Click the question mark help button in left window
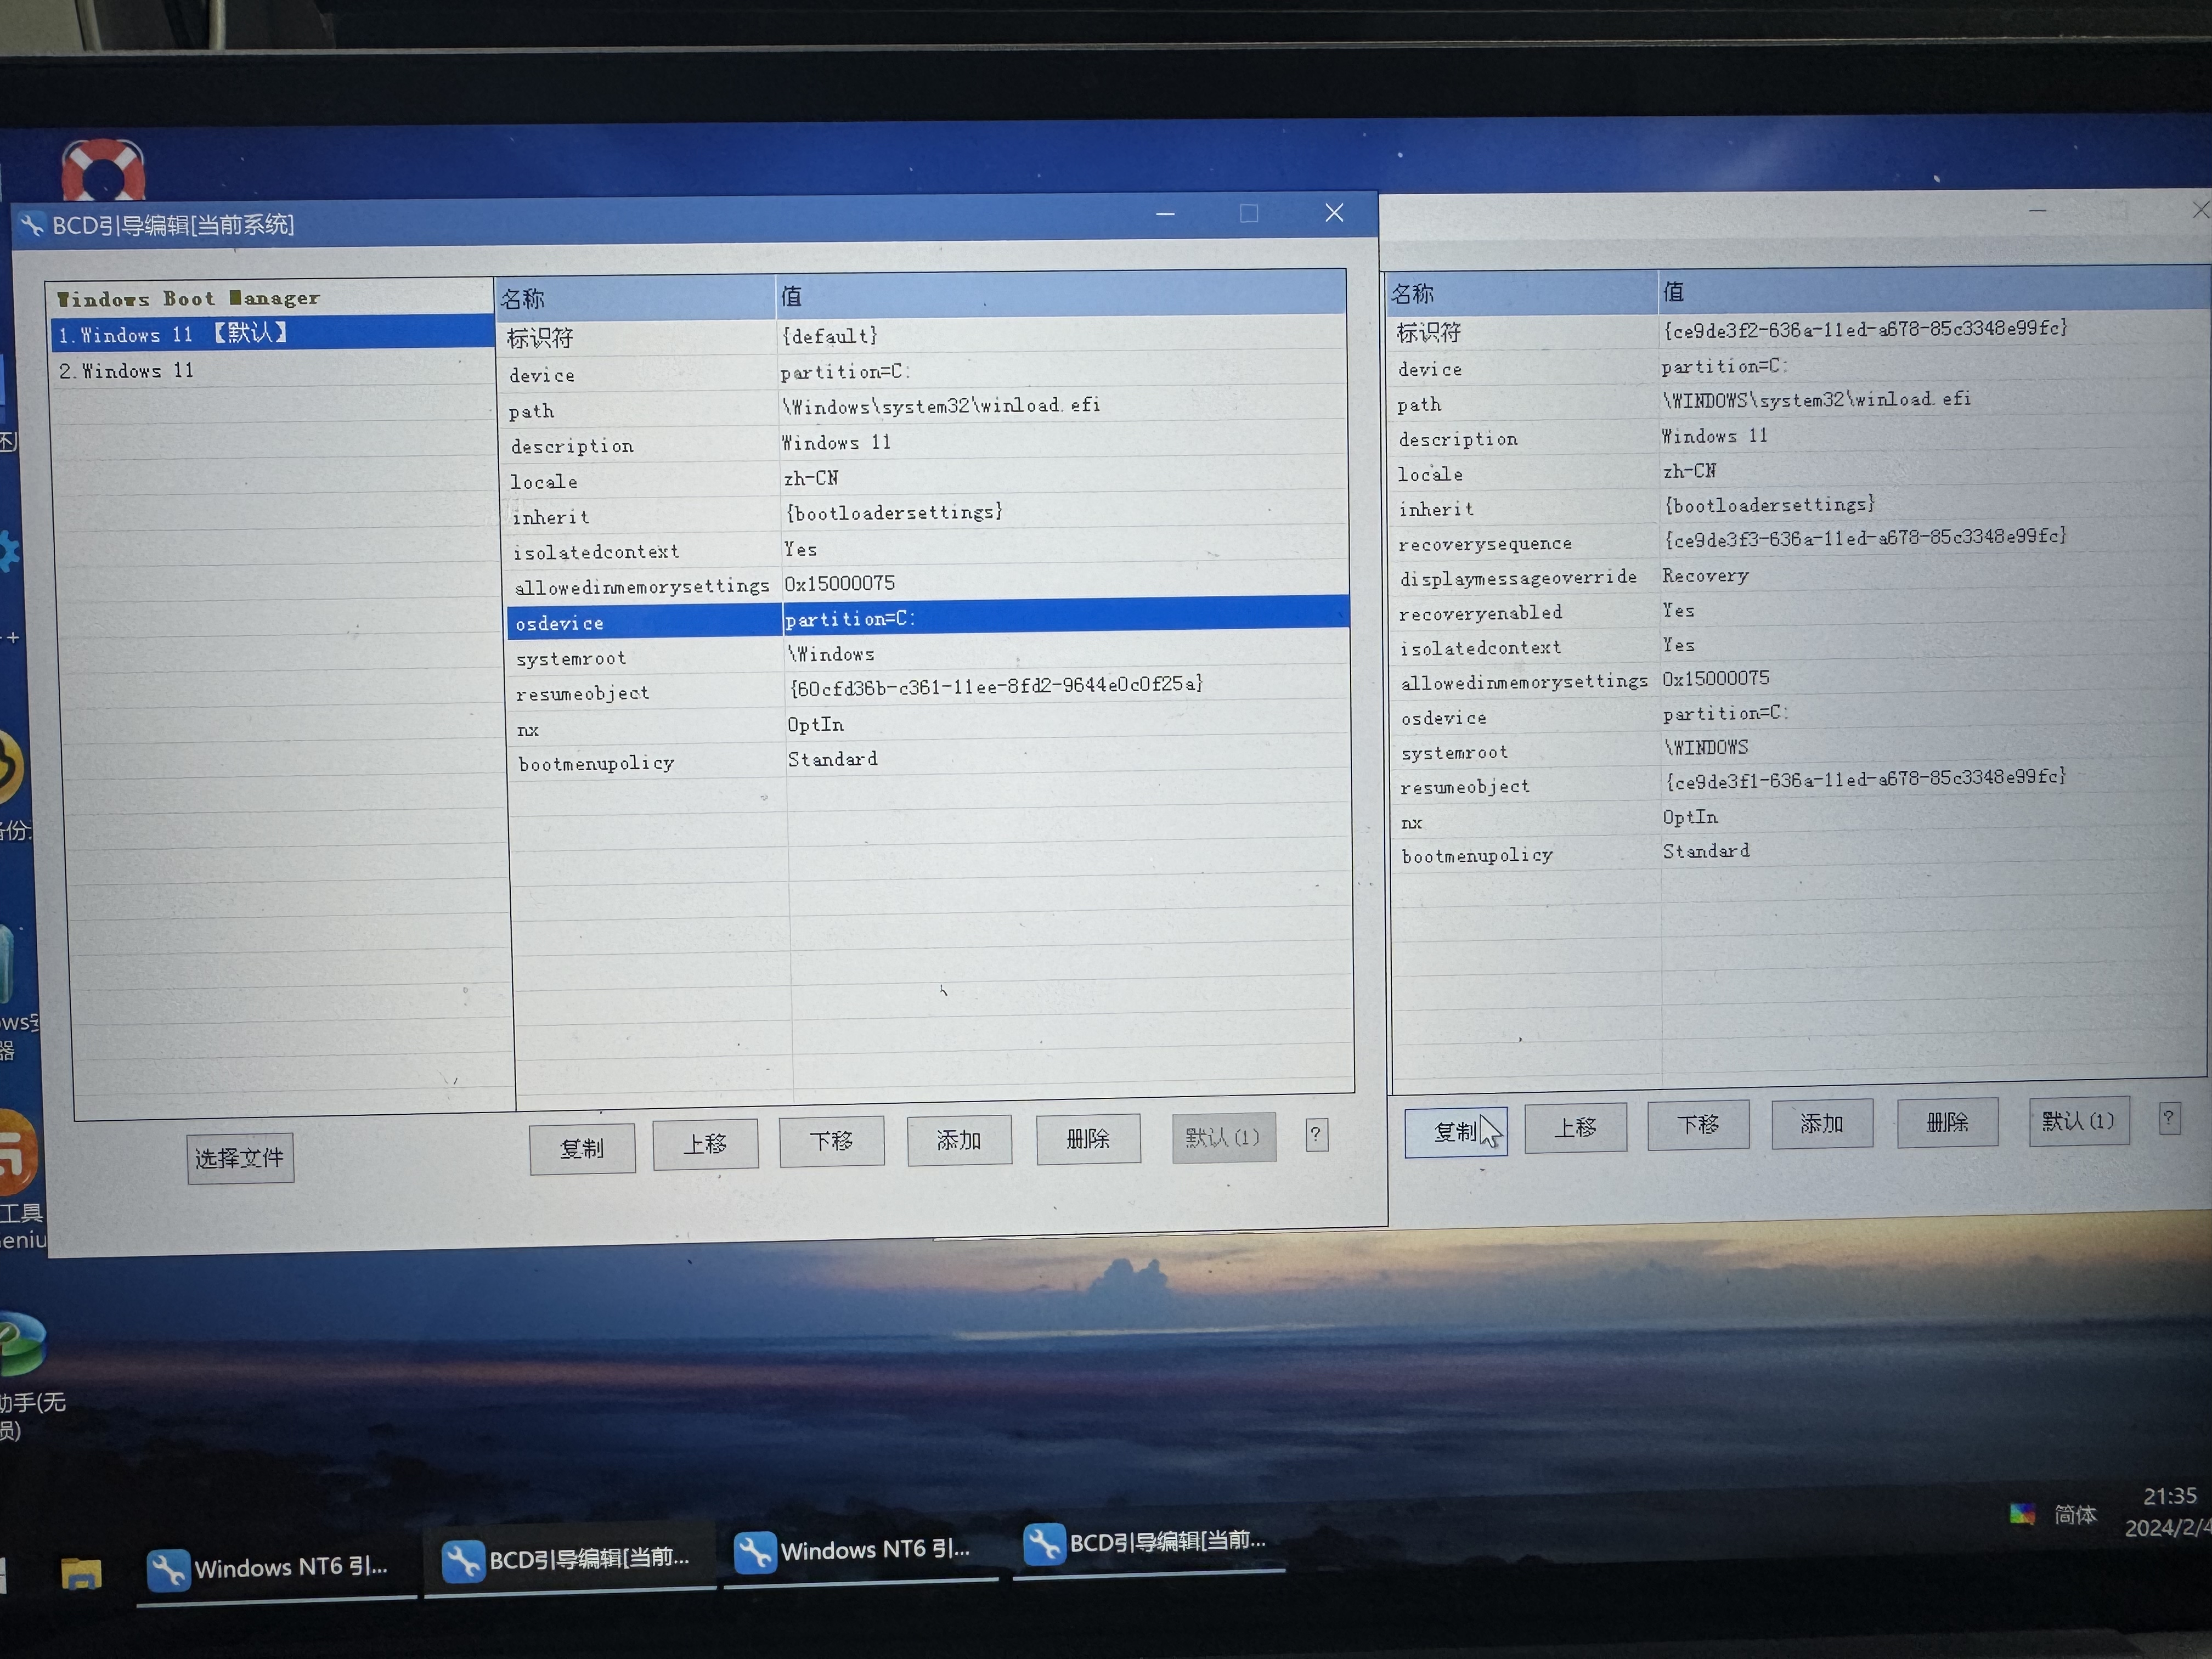The width and height of the screenshot is (2212, 1659). pyautogui.click(x=1316, y=1135)
